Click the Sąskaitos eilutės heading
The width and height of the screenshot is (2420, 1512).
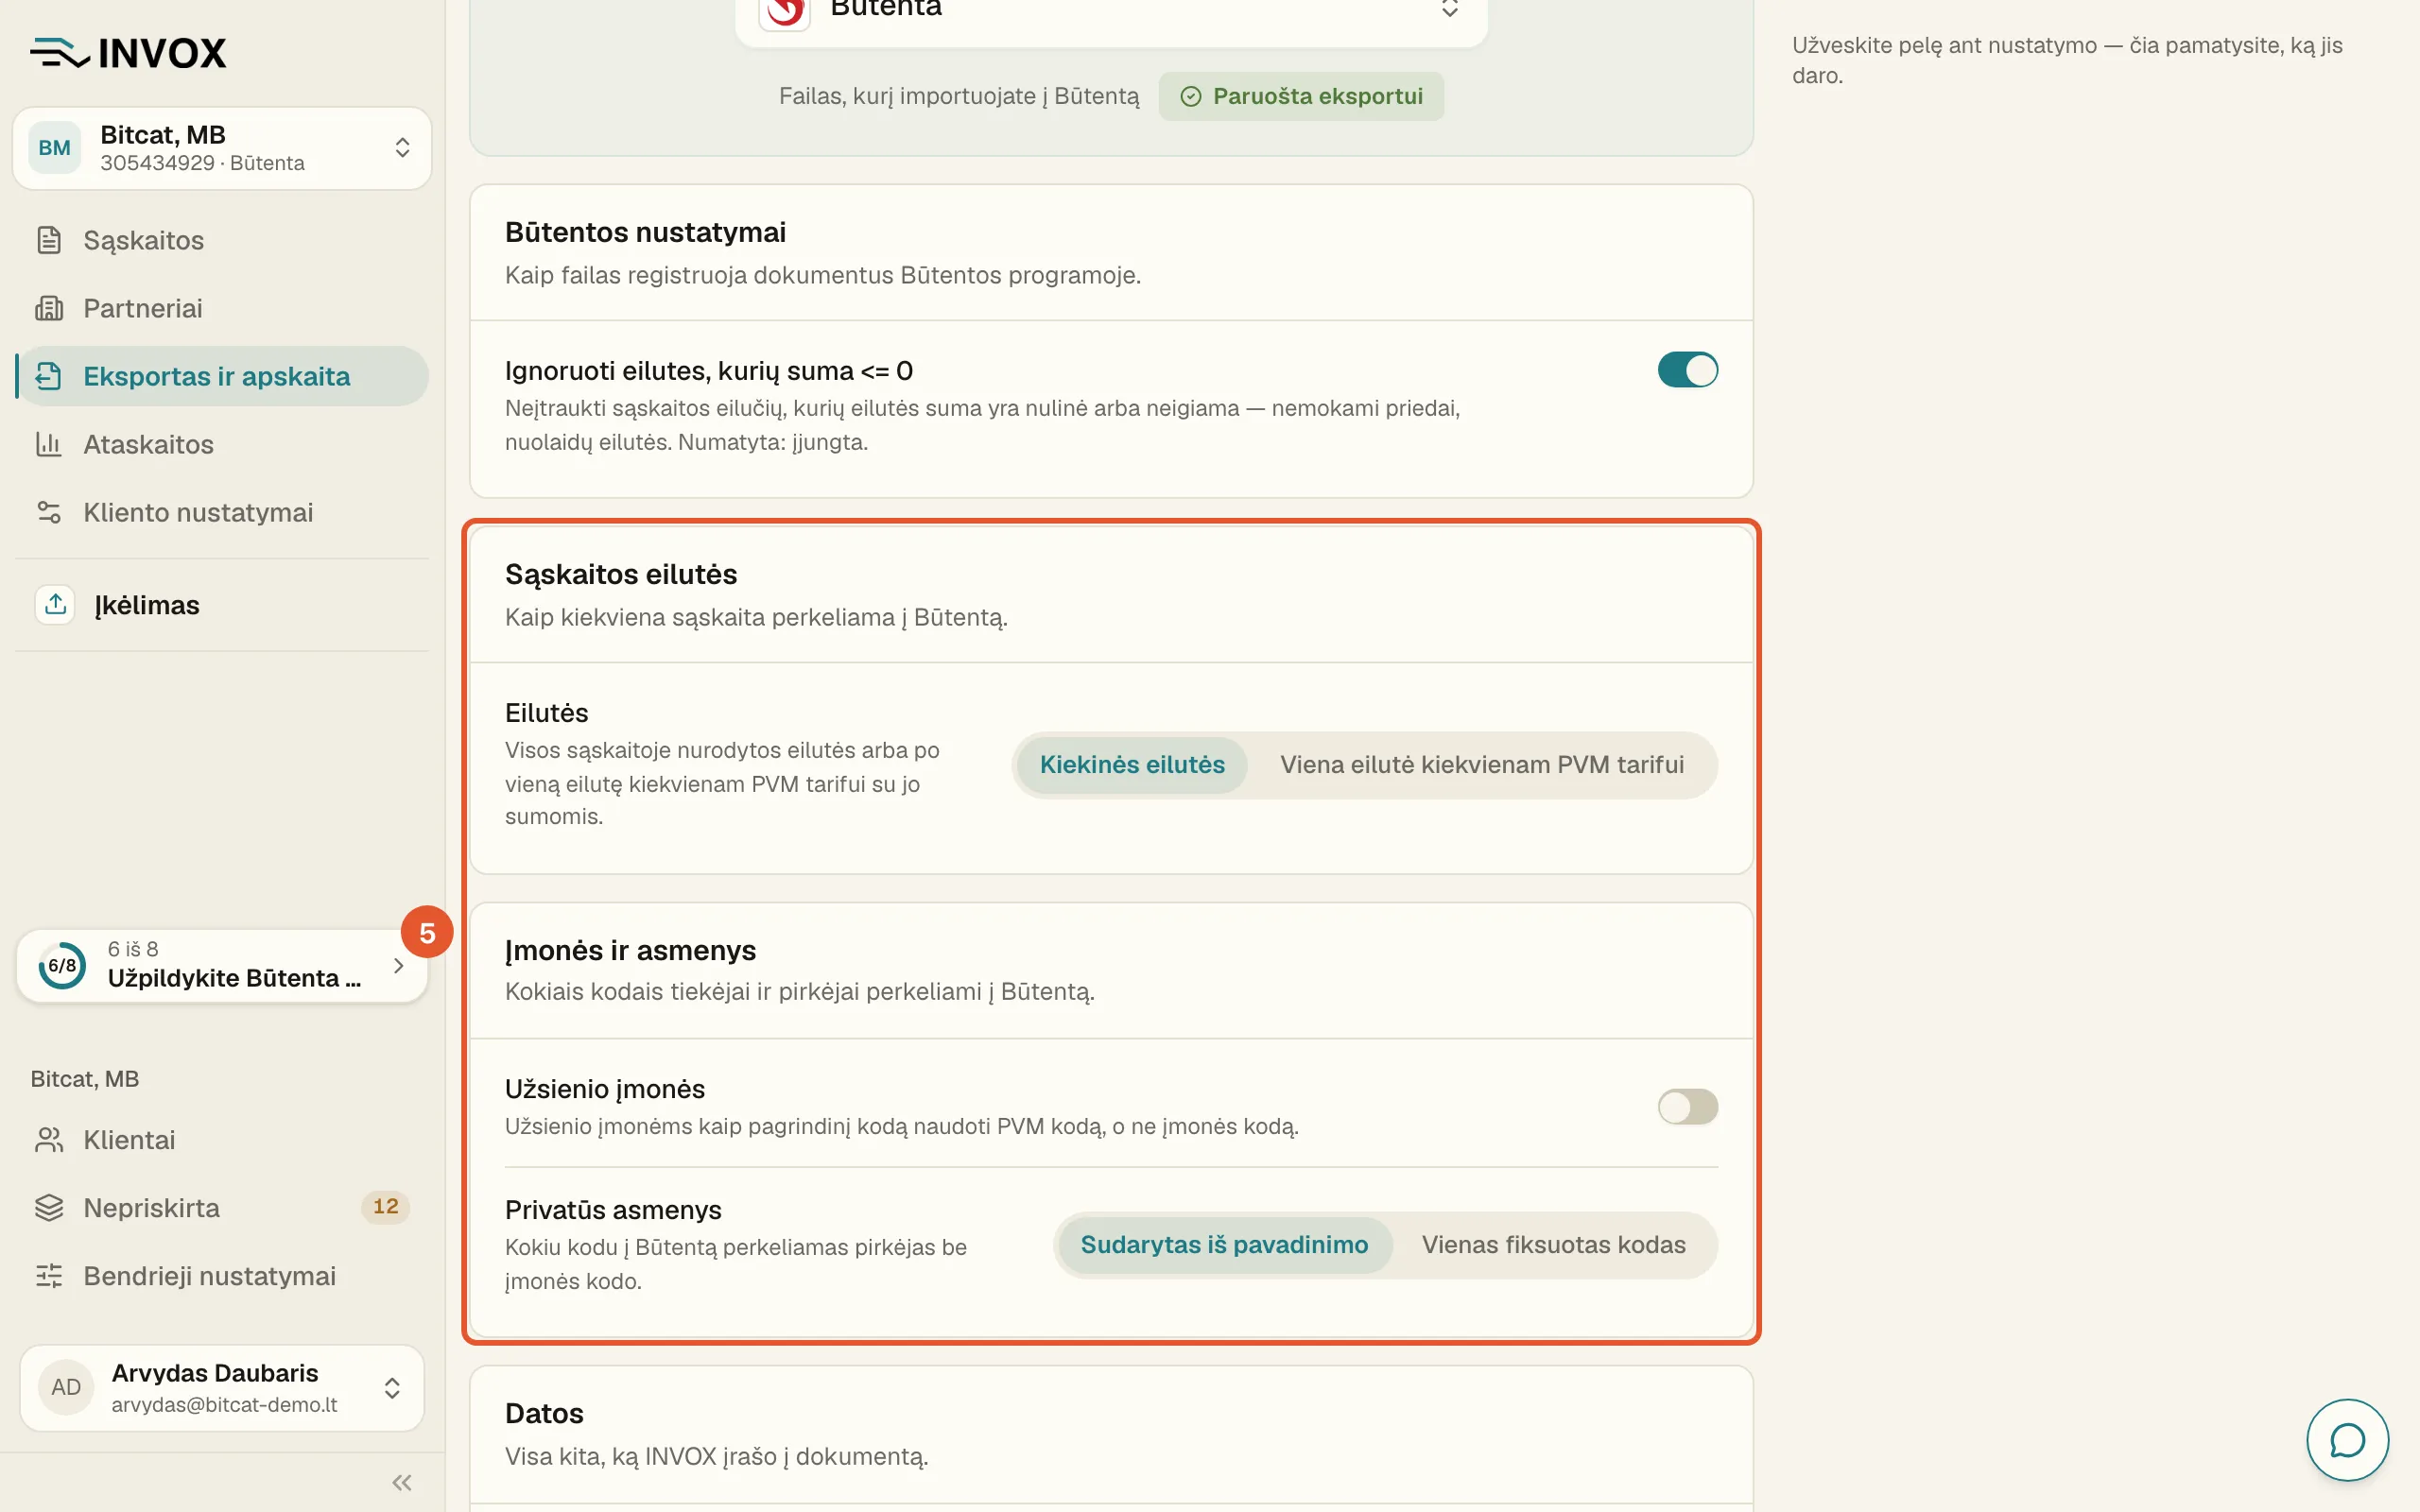click(x=621, y=574)
